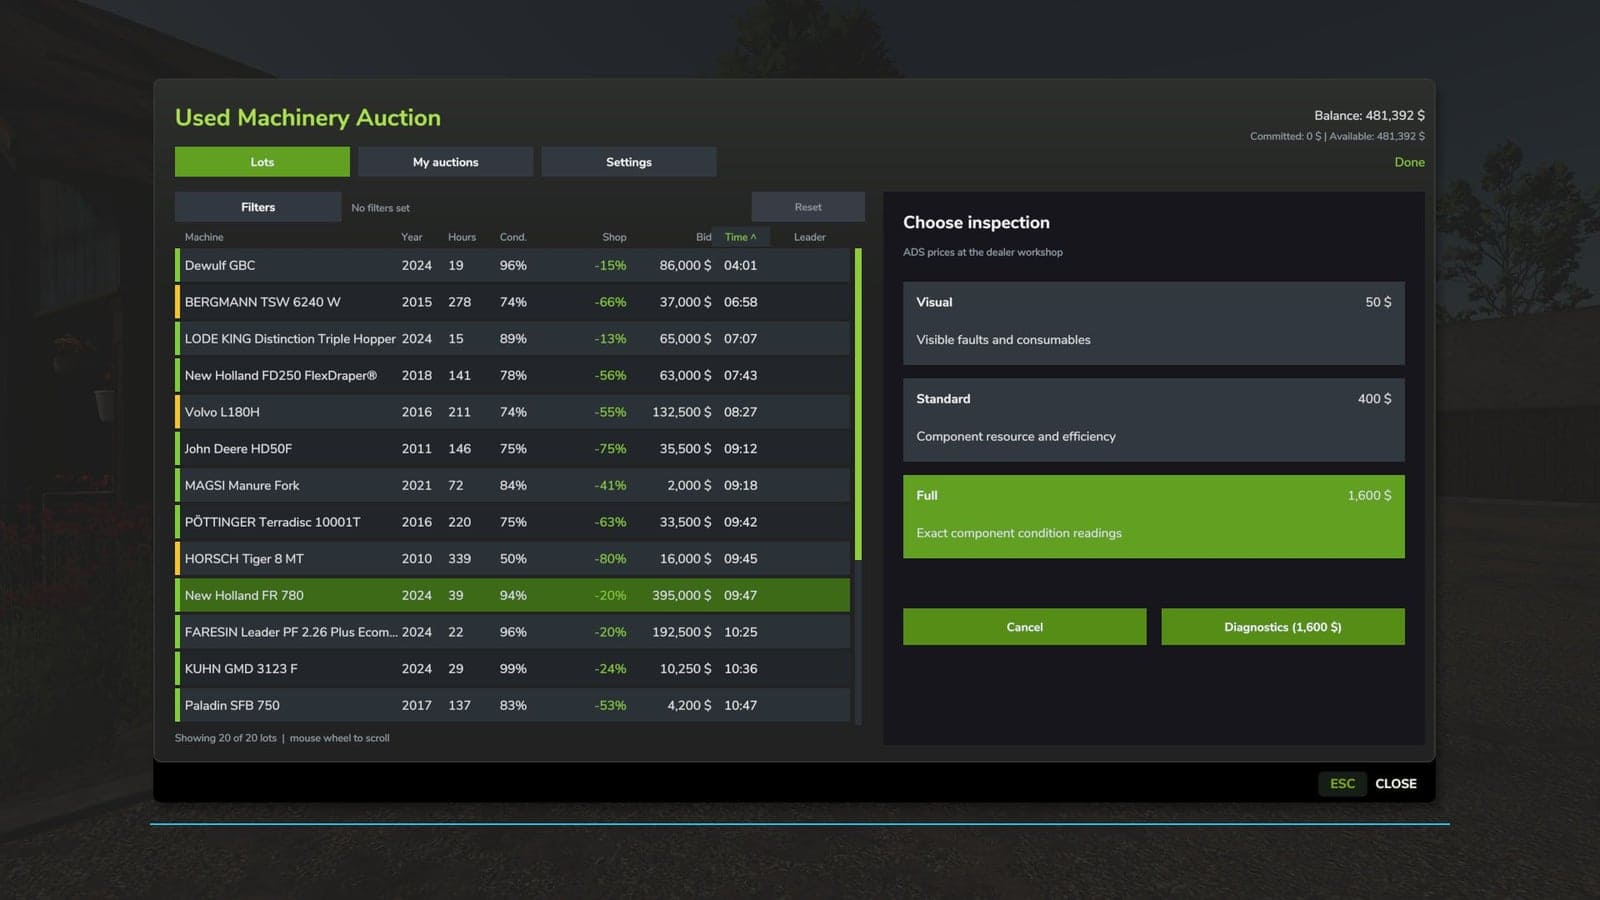Select New Holland FD250 FlexDraper lot
1600x900 pixels.
[x=512, y=375]
